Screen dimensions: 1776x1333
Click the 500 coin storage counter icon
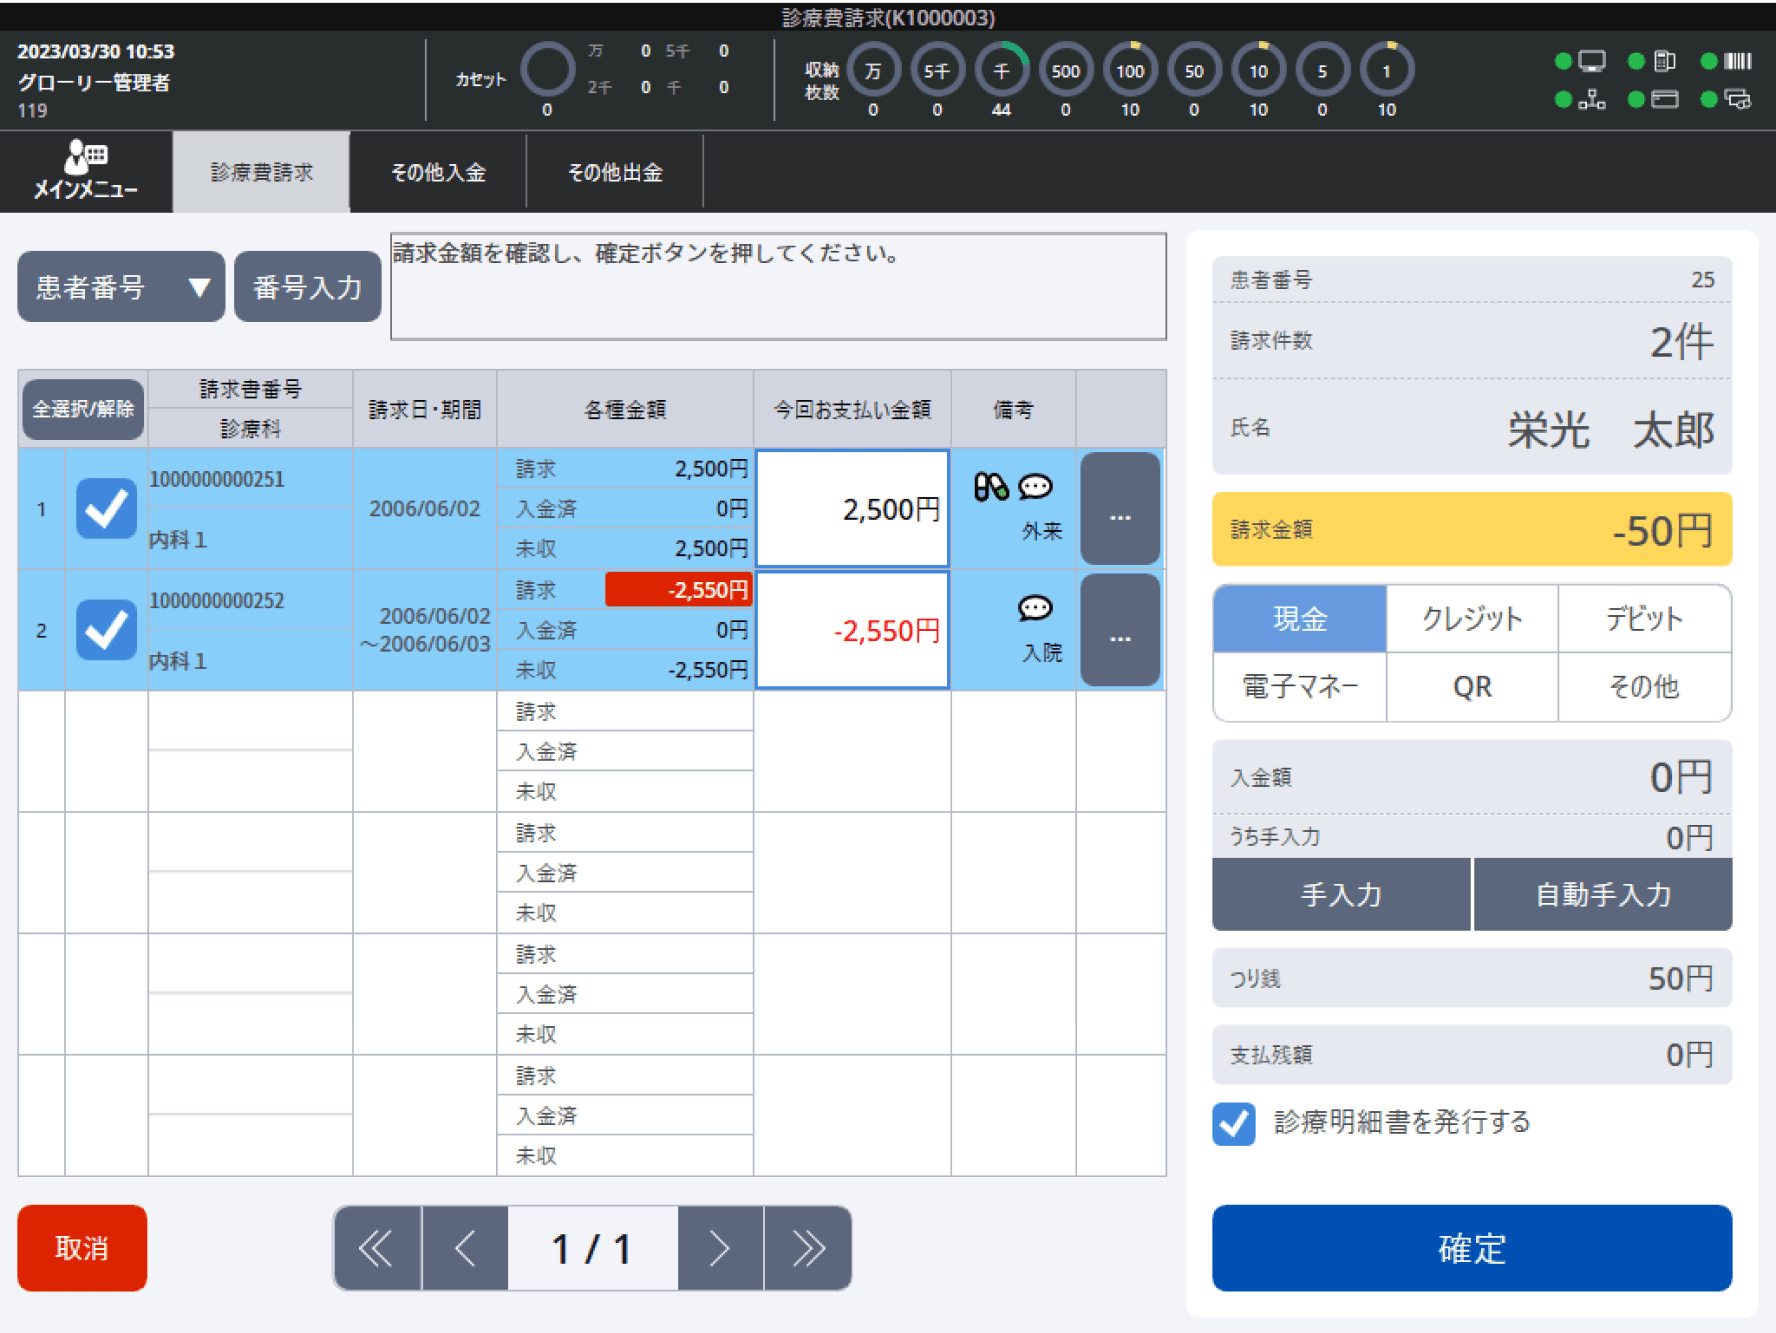point(1065,71)
